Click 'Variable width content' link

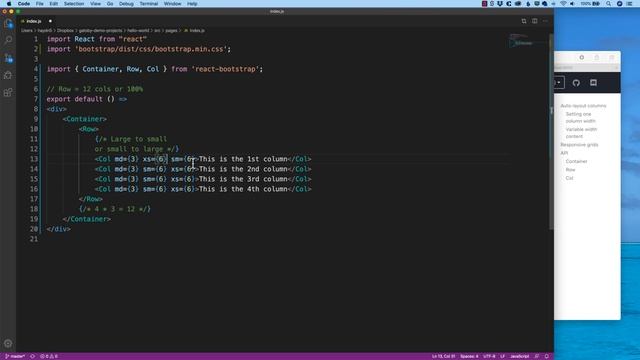[x=581, y=133]
